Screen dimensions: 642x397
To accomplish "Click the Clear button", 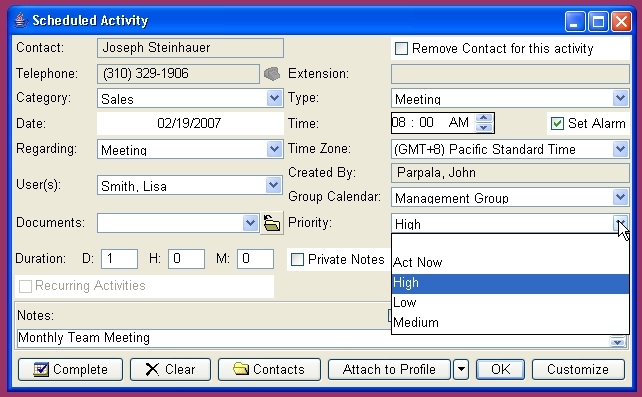I will [x=170, y=370].
